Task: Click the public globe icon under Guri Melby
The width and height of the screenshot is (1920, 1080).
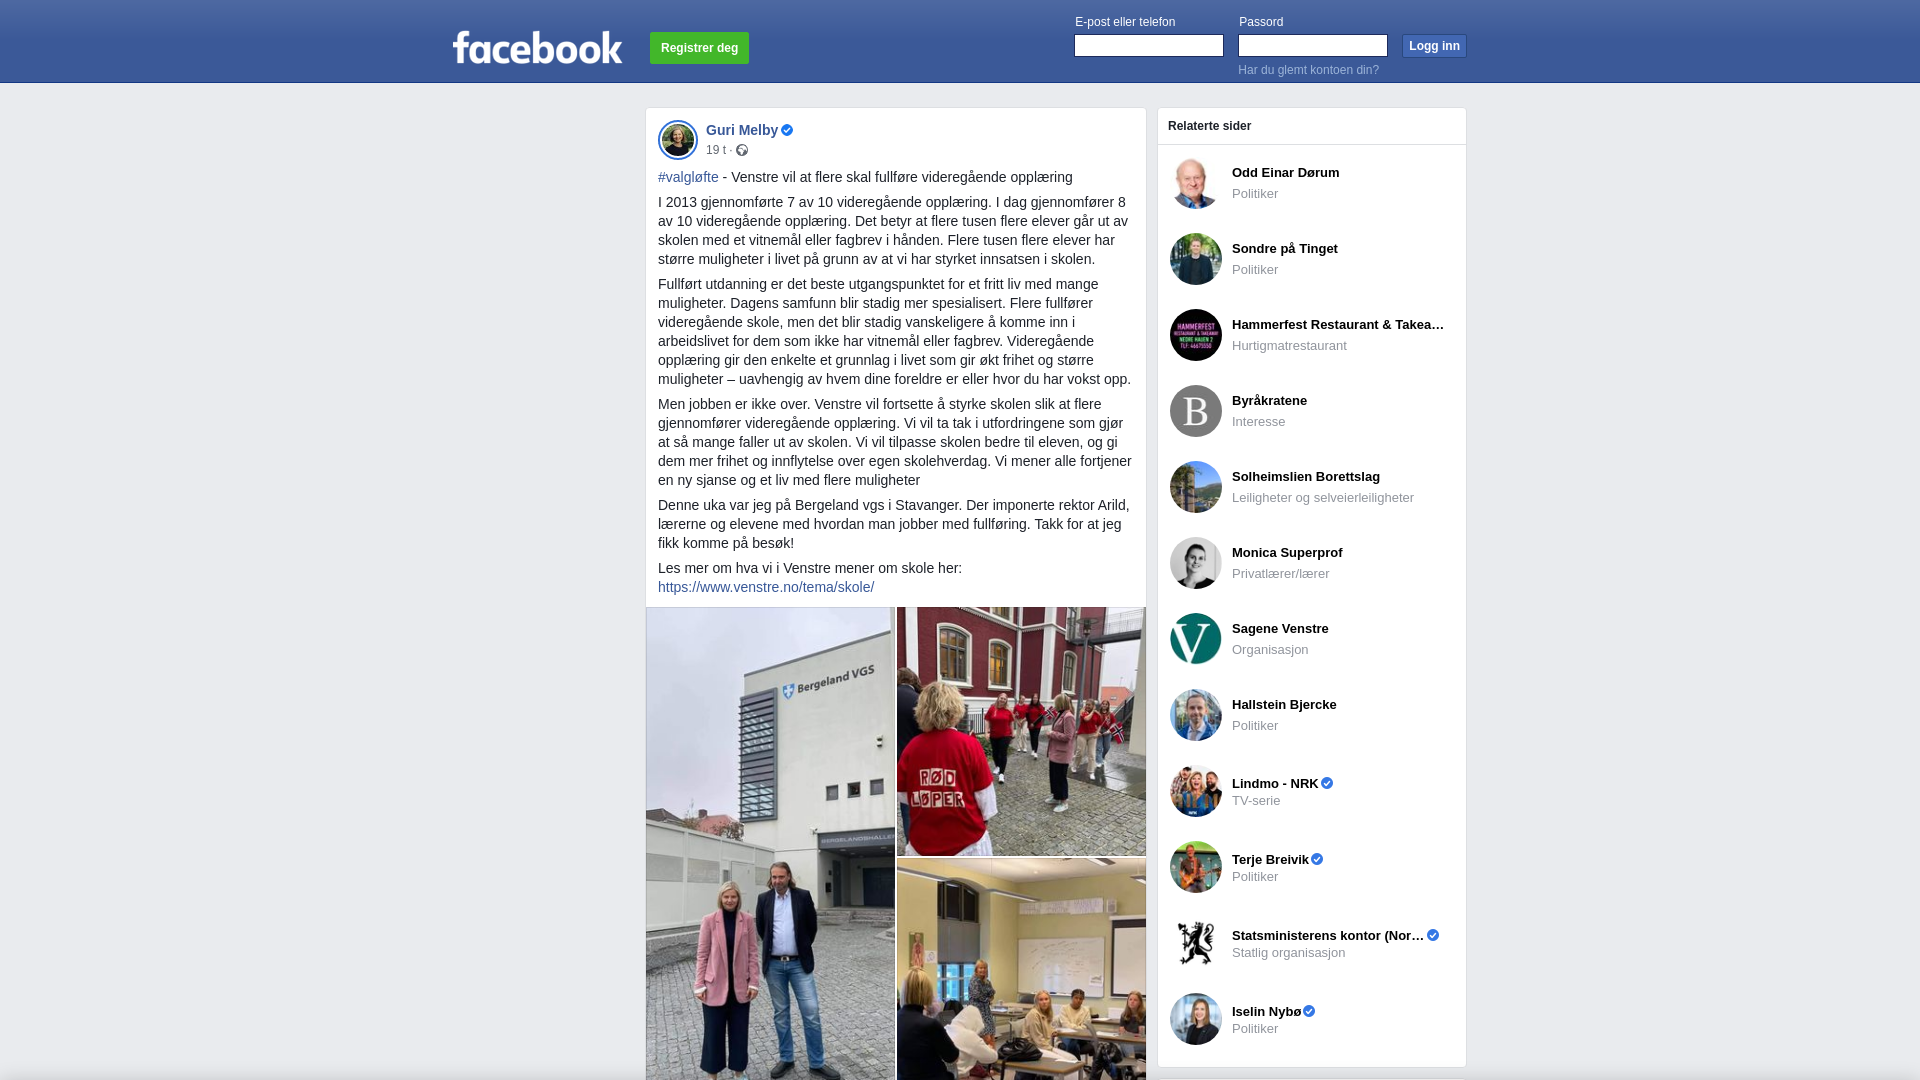Action: [742, 150]
